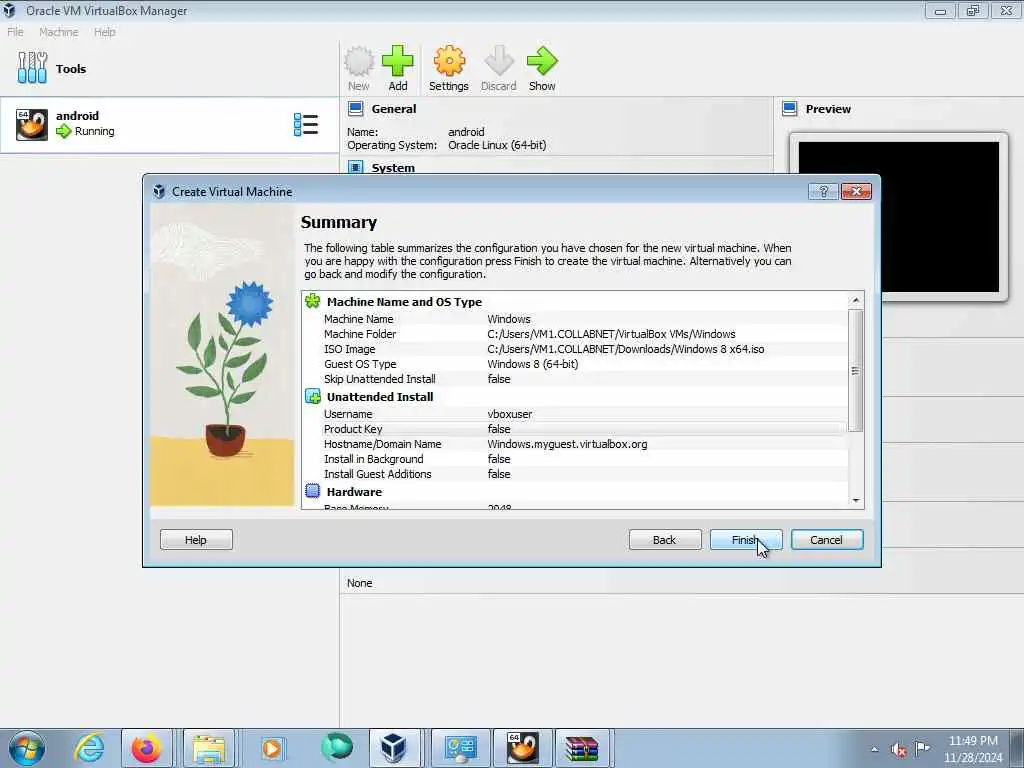The height and width of the screenshot is (768, 1024).
Task: Select the Machine Folder row
Action: pos(575,334)
